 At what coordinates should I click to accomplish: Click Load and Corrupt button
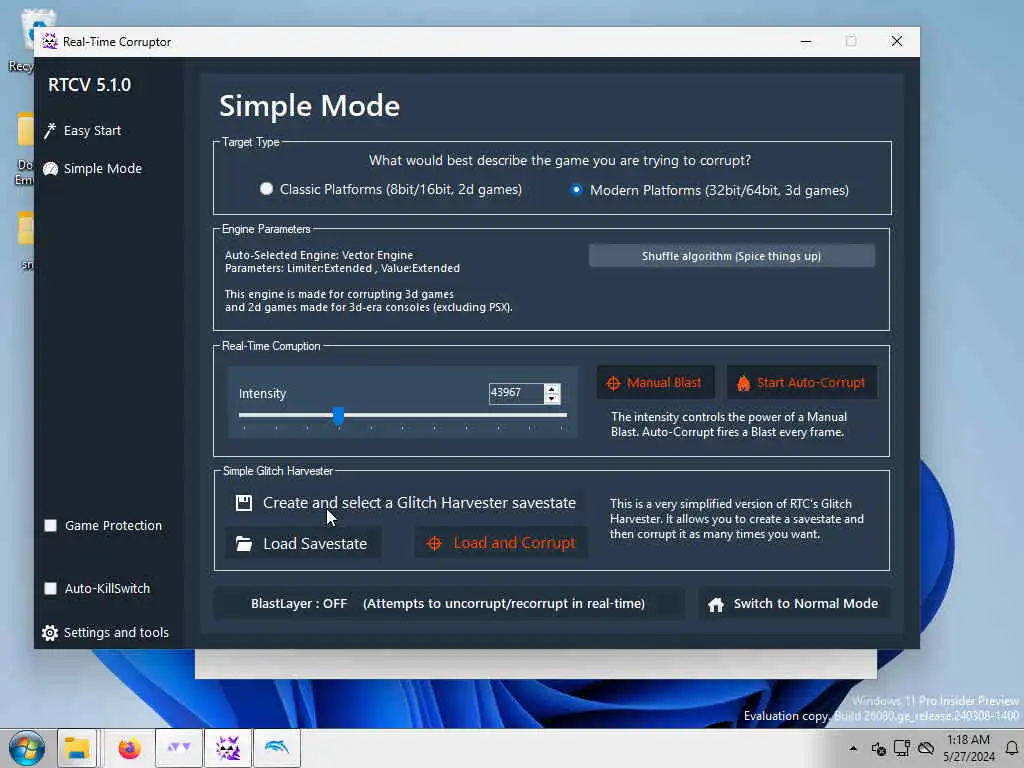tap(501, 543)
